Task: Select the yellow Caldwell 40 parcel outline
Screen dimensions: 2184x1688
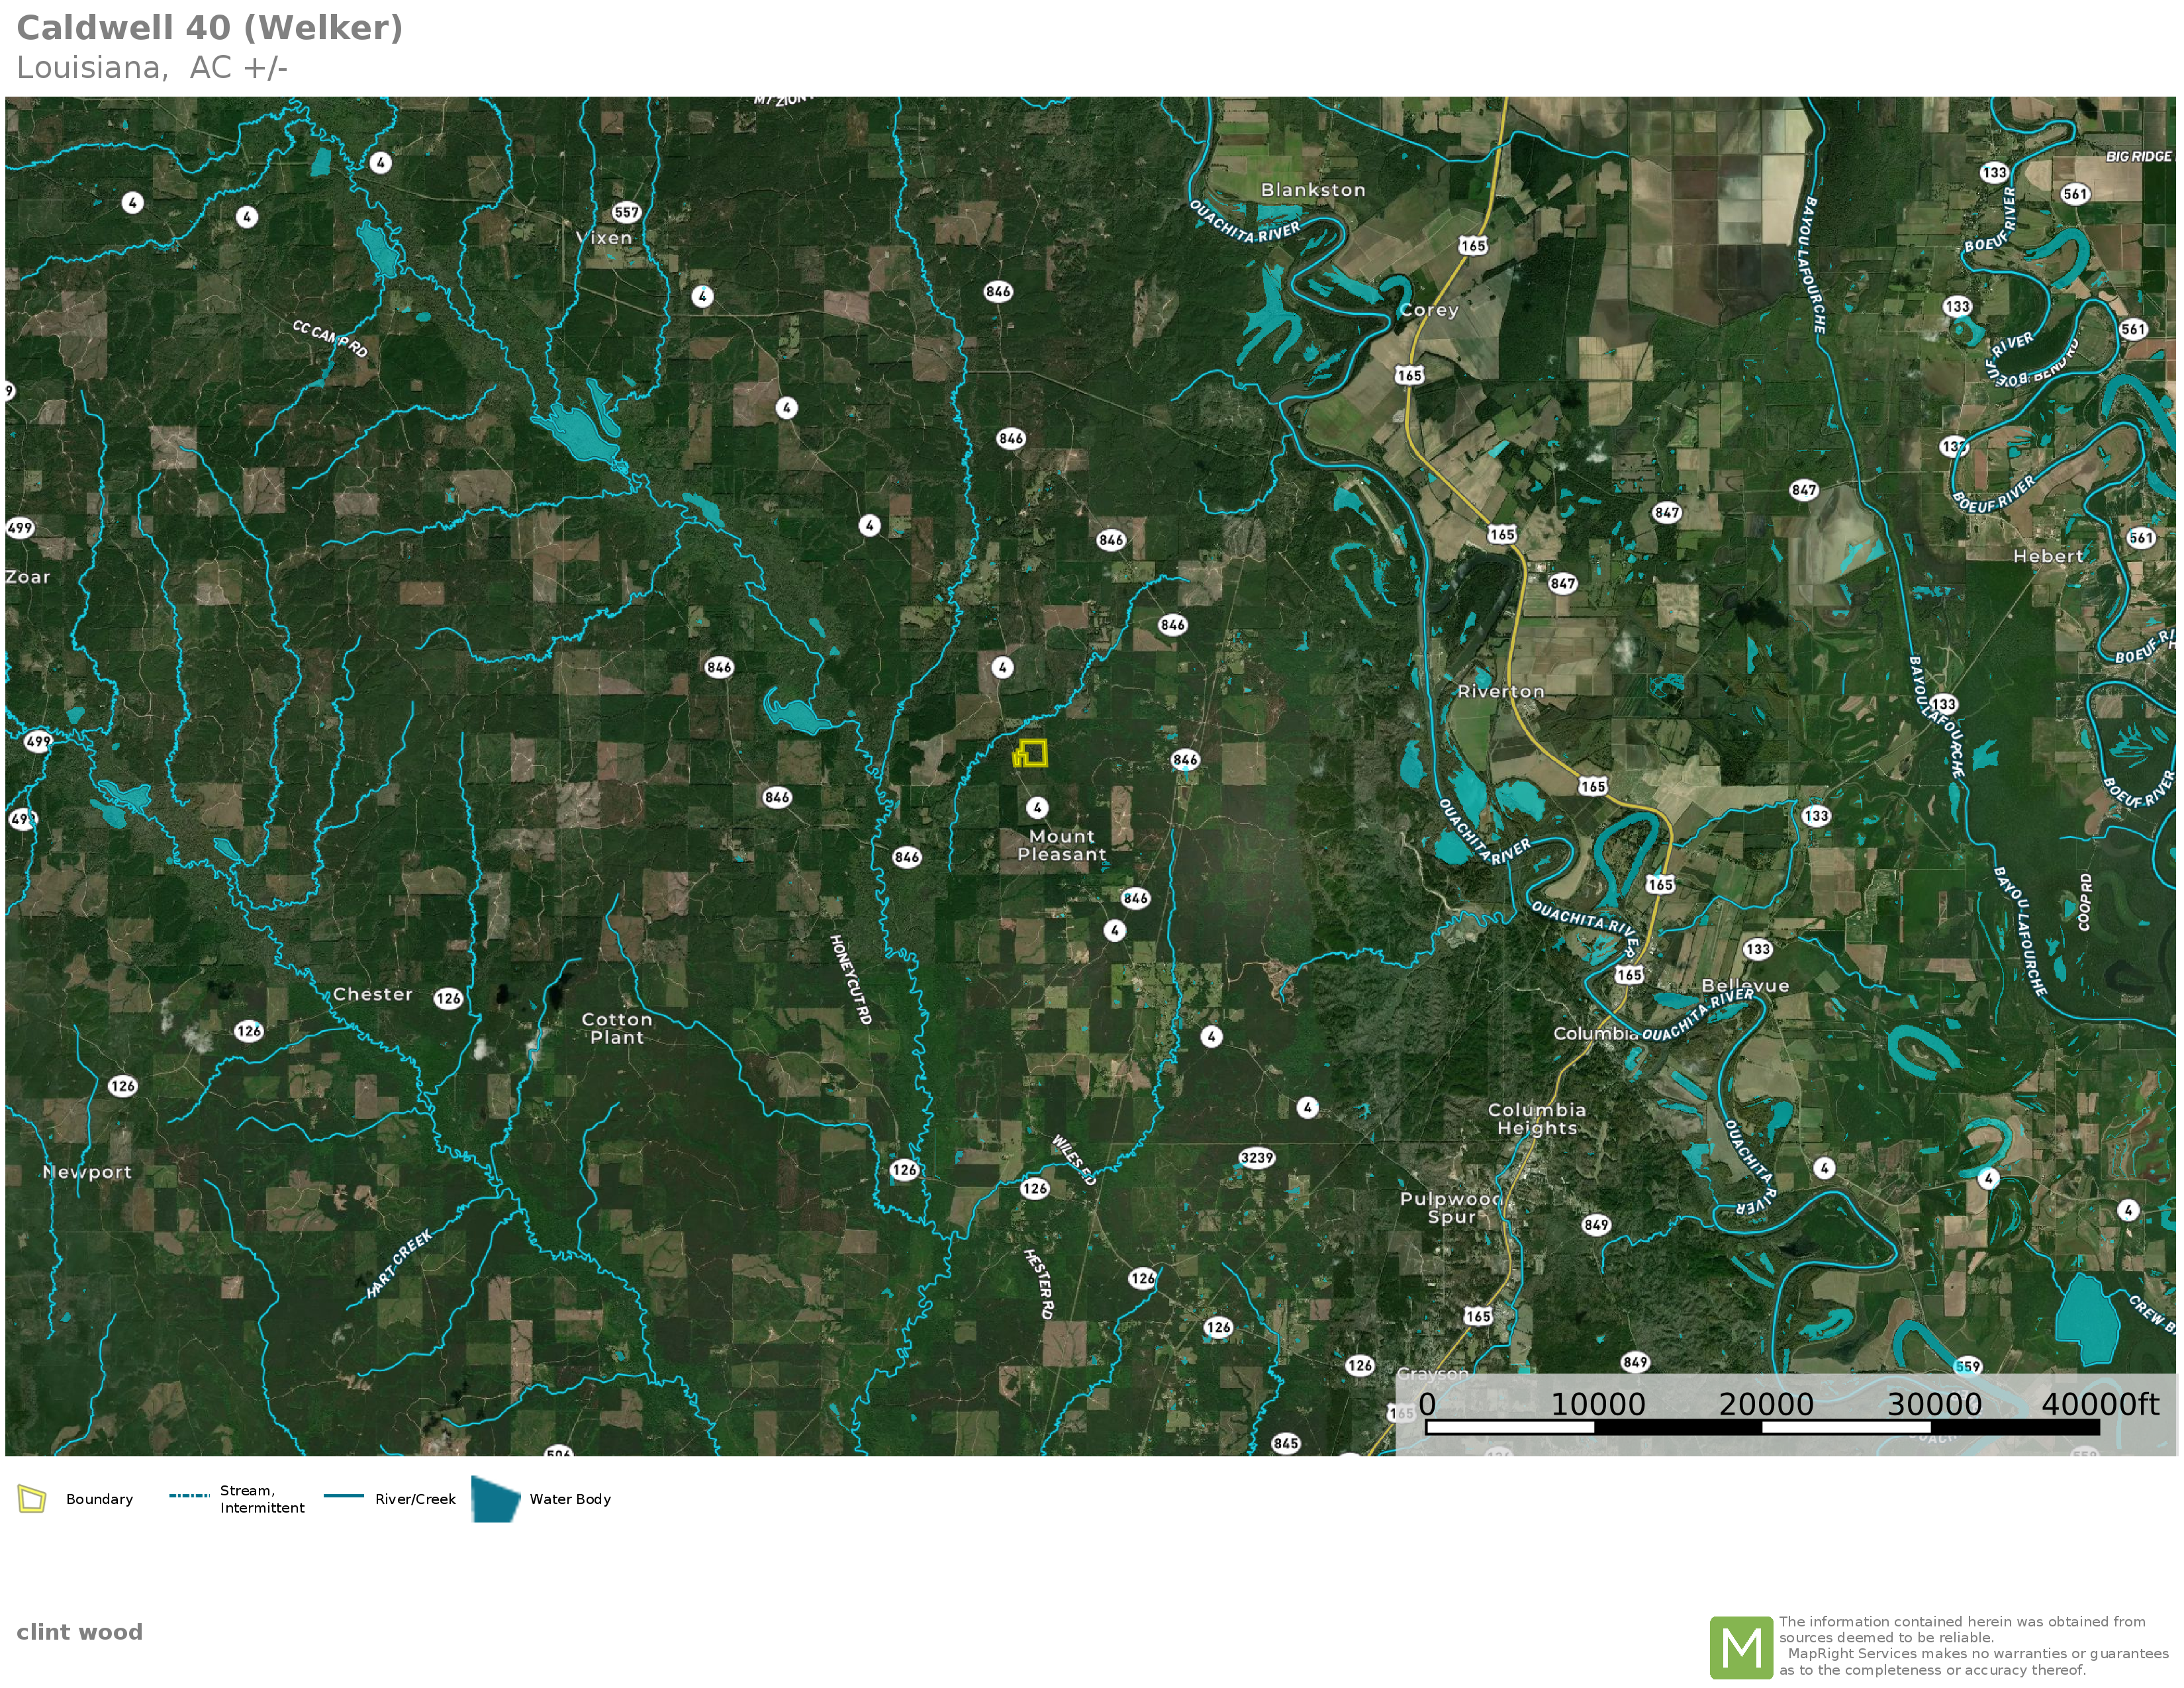Action: 1030,753
